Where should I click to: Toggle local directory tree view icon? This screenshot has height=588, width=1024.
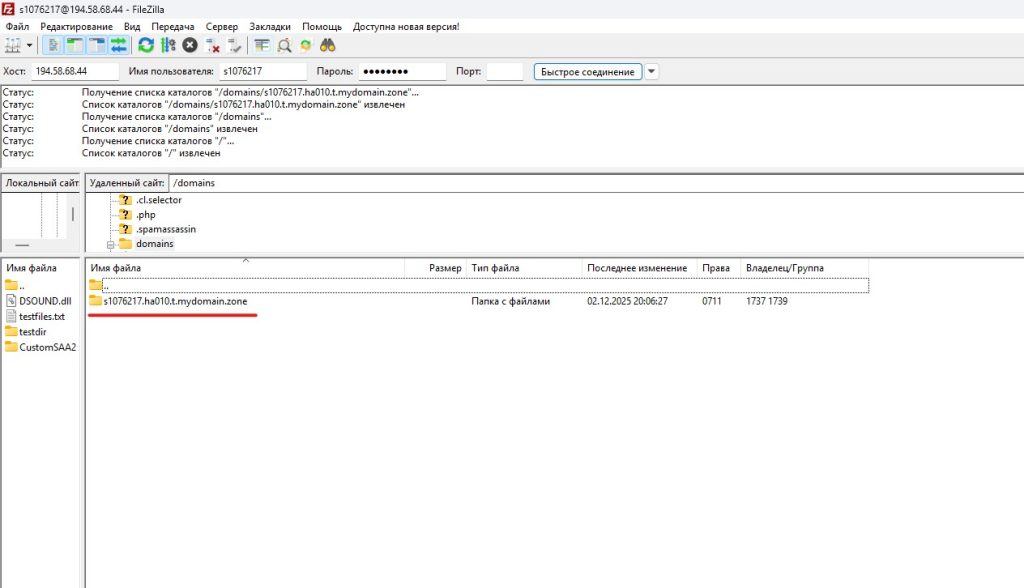pyautogui.click(x=75, y=45)
